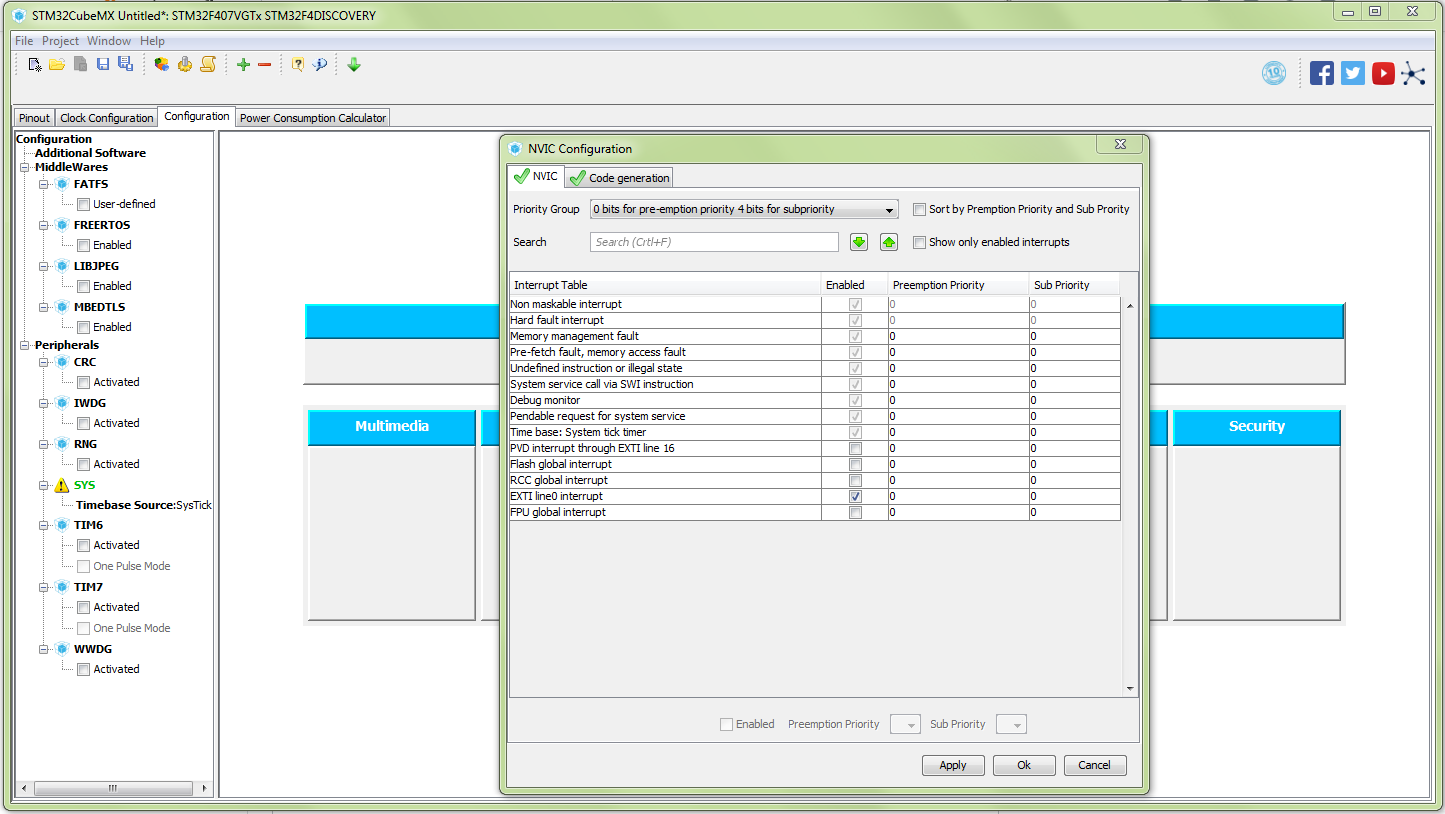Click the Security category header
Viewport: 1445px width, 814px height.
(1256, 427)
